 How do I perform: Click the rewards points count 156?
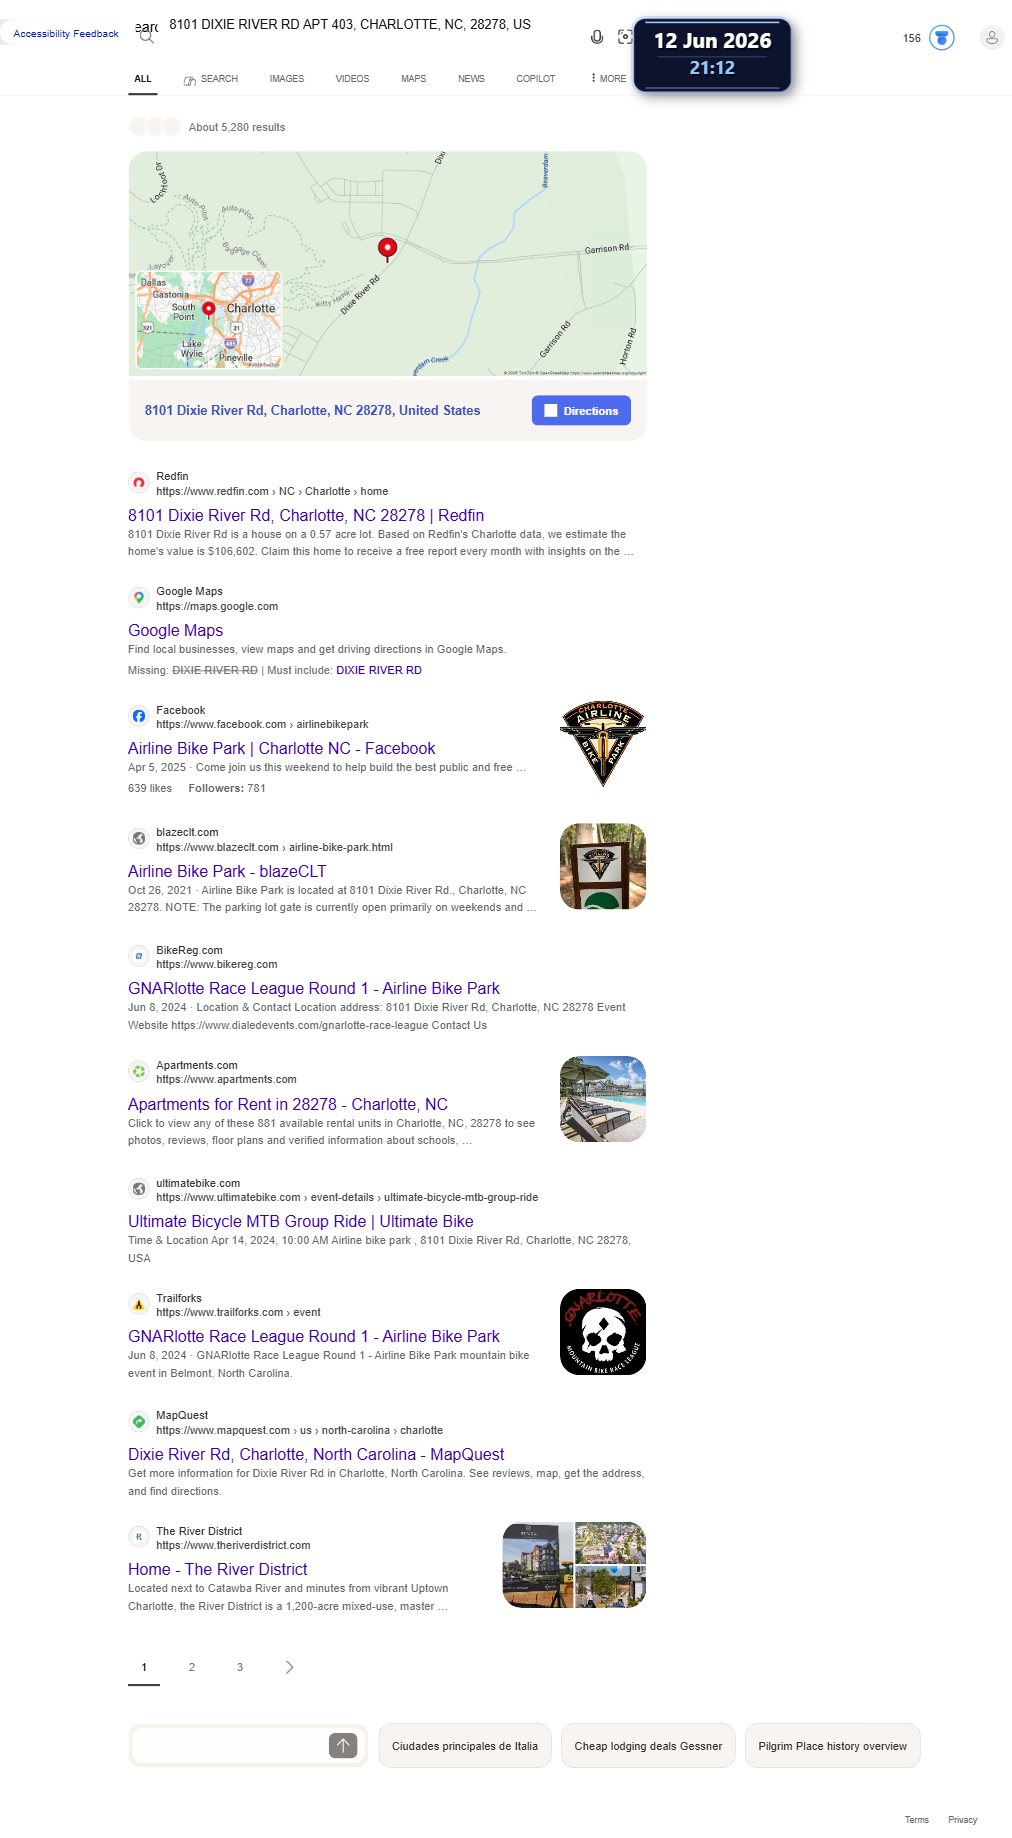tap(912, 38)
